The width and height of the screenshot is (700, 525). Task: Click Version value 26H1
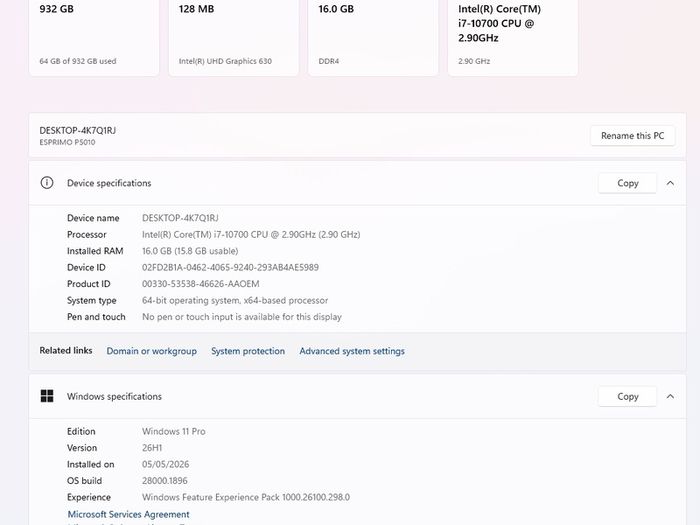[152, 448]
